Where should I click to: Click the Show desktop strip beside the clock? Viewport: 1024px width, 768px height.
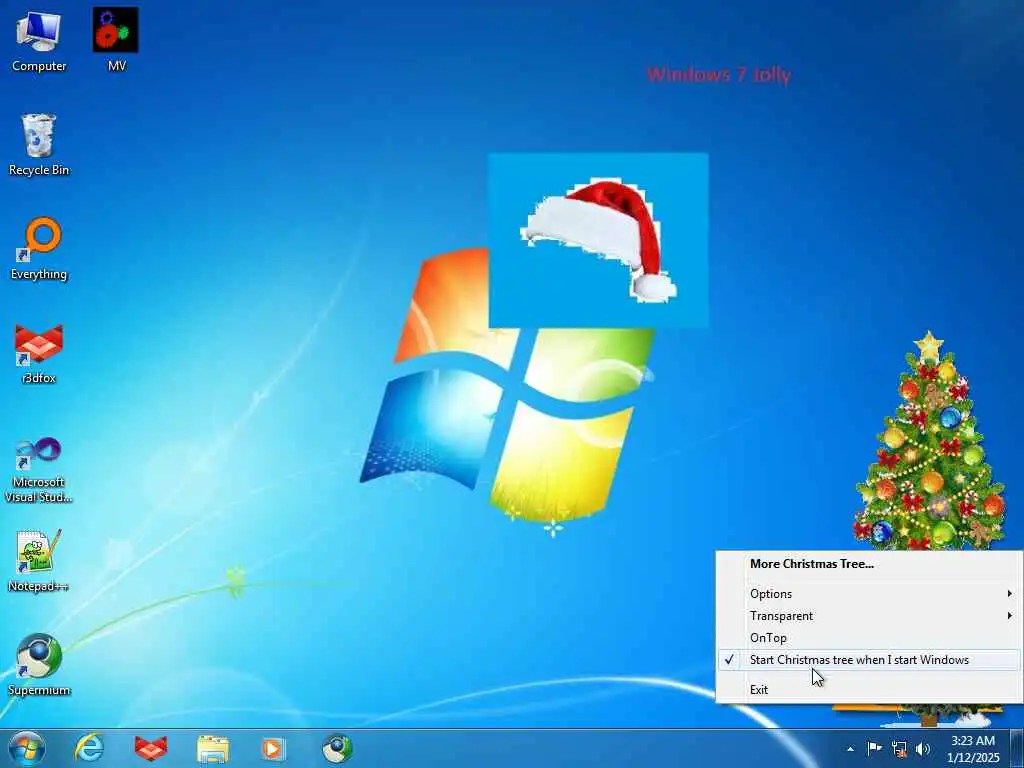pyautogui.click(x=1017, y=748)
